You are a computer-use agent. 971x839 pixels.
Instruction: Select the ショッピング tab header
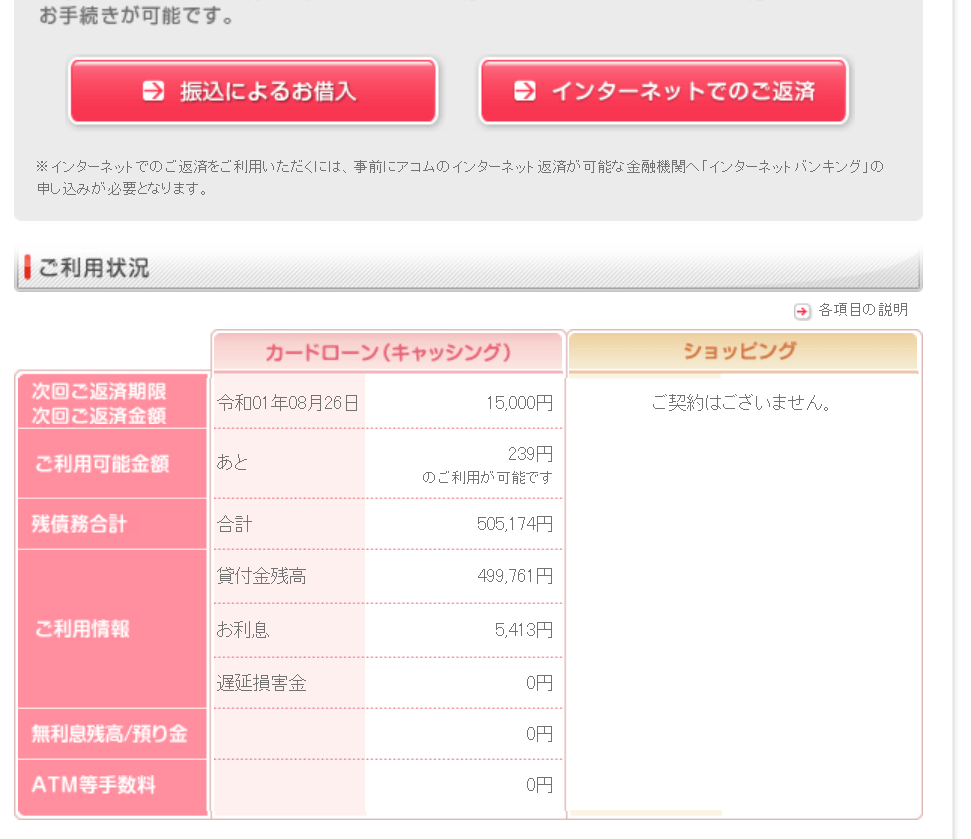pyautogui.click(x=742, y=351)
